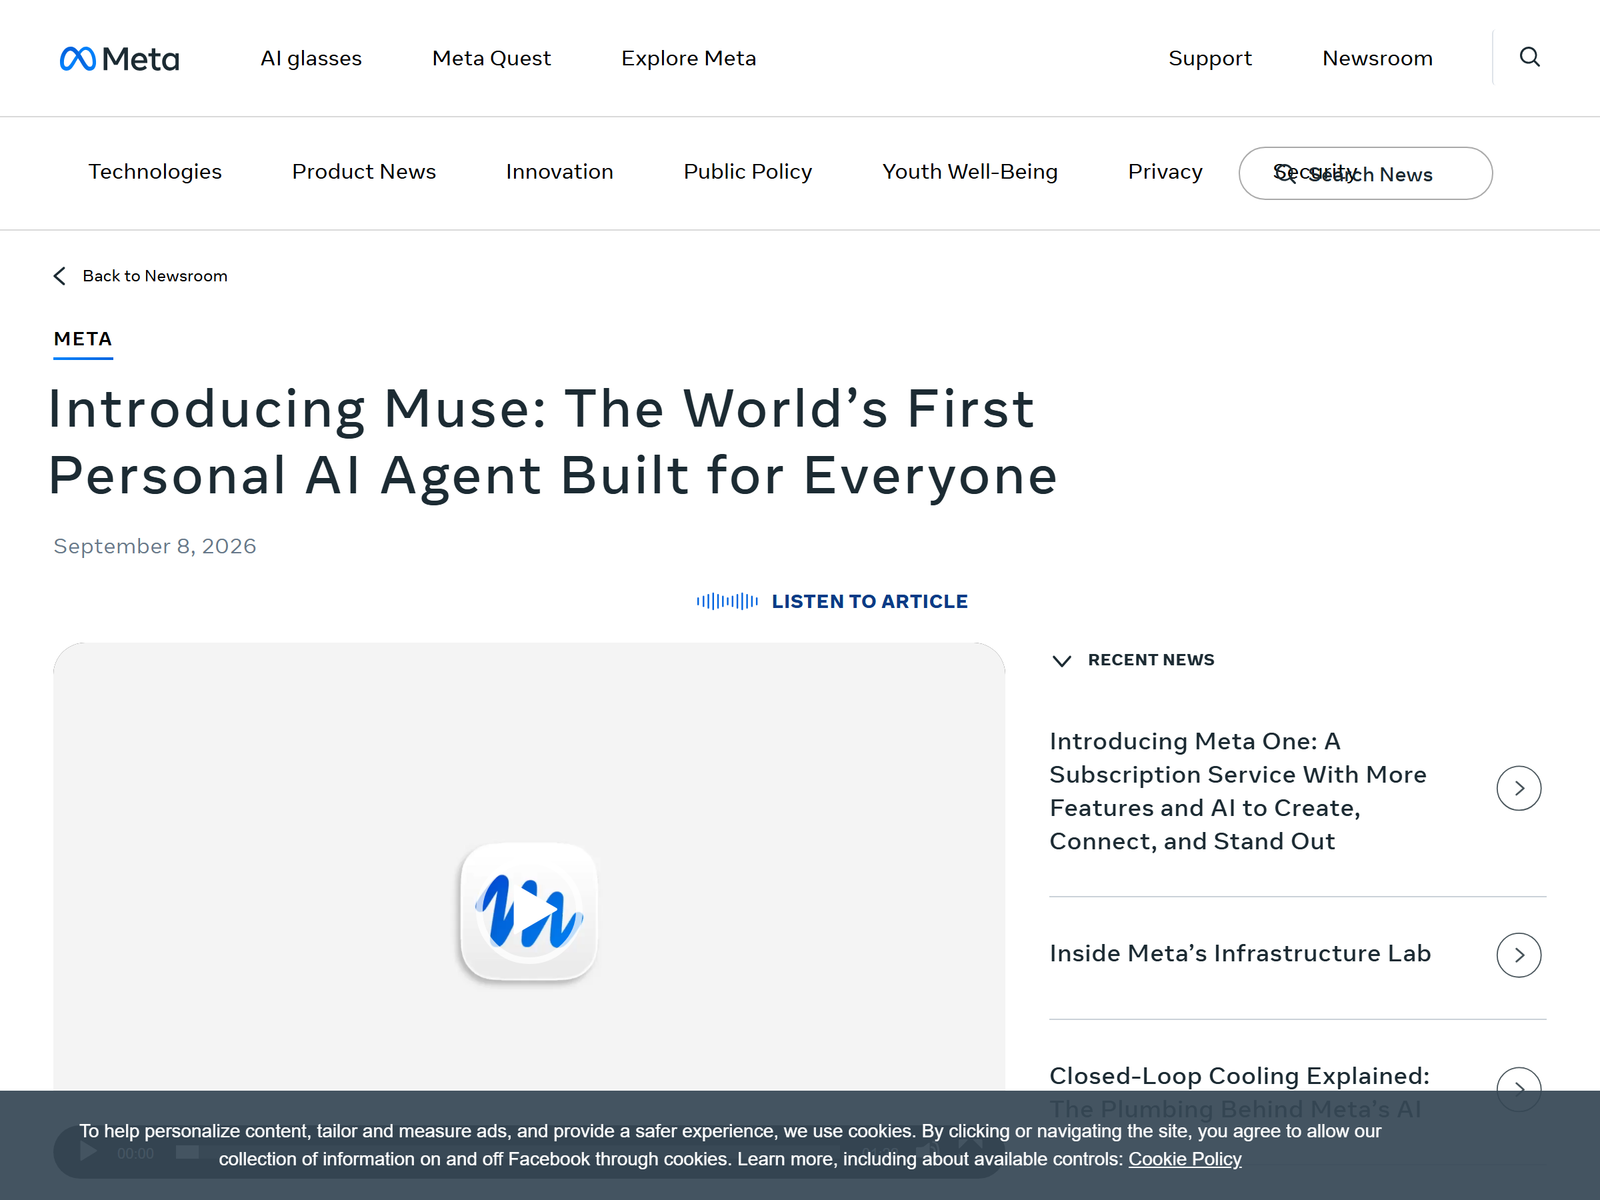Click the Recent News heading text

tap(1151, 660)
